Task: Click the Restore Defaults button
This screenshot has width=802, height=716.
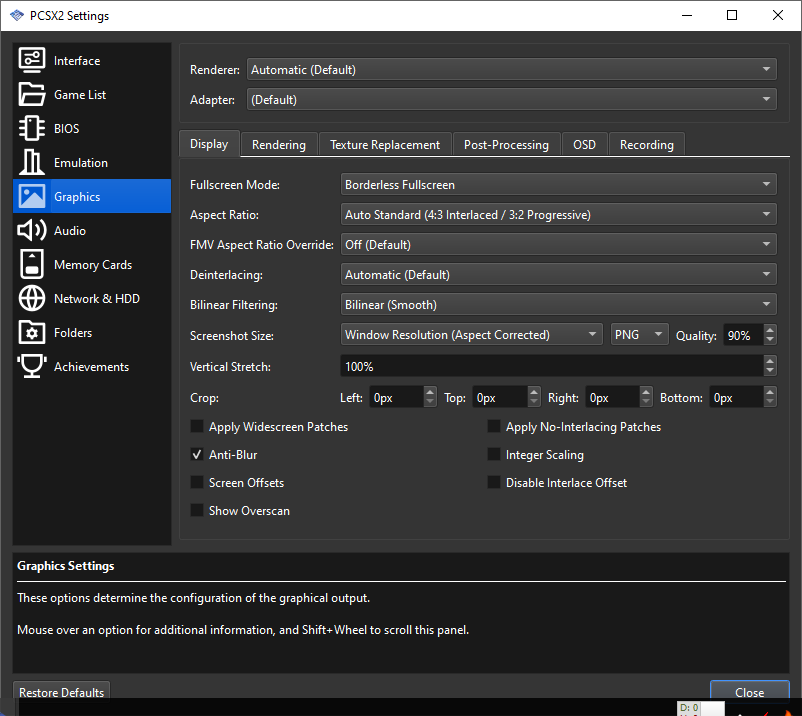Action: click(61, 692)
